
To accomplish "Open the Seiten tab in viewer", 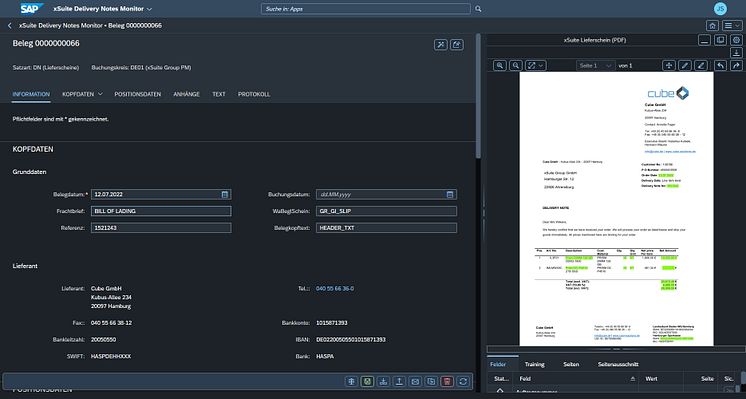I will tap(571, 364).
